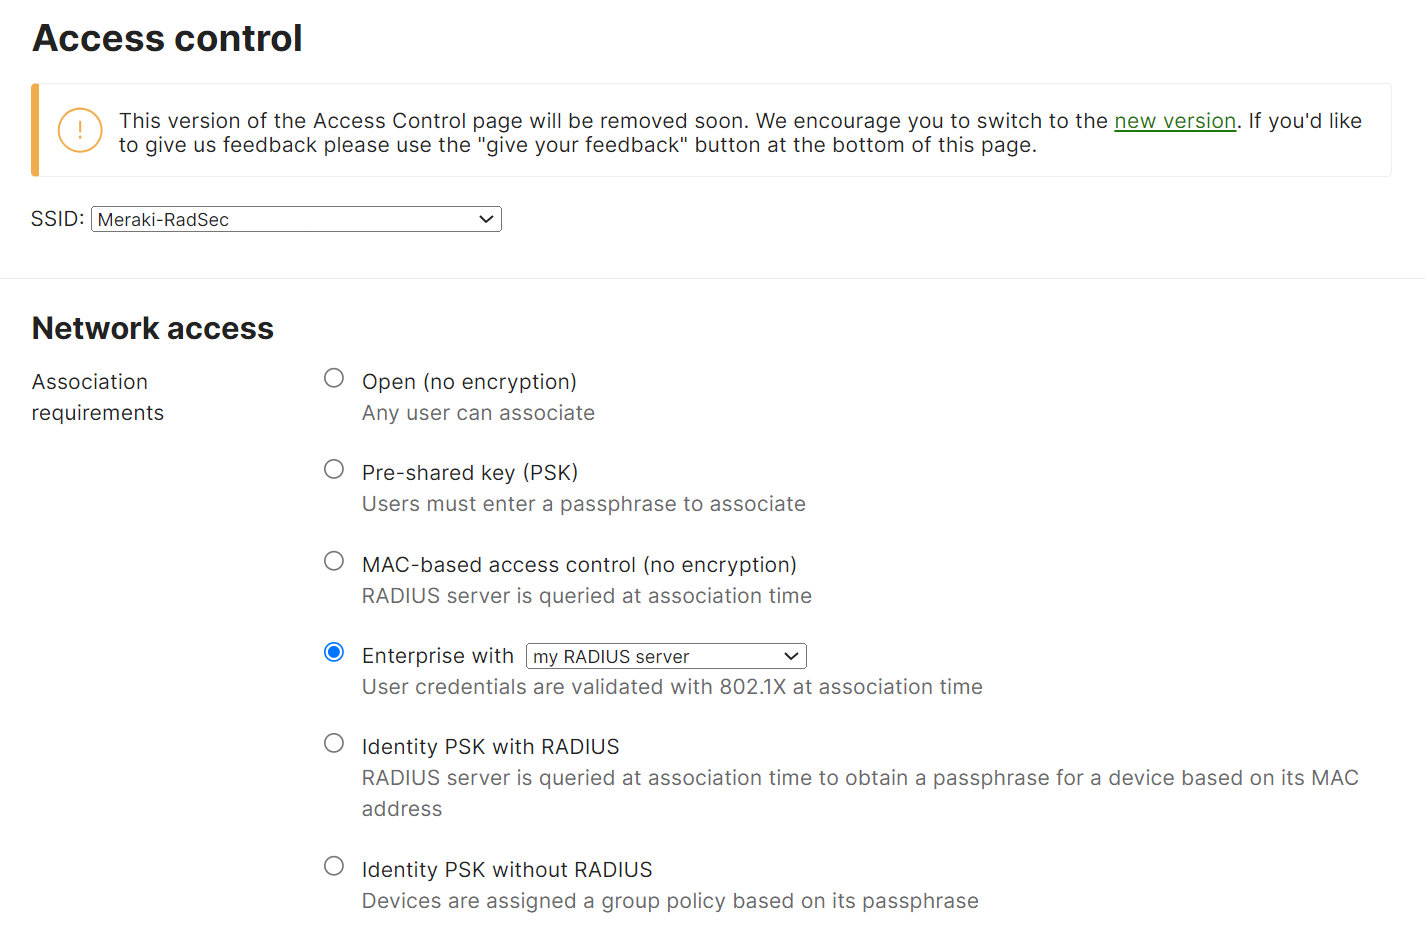Select the "Enterprise with" radio button

(334, 652)
